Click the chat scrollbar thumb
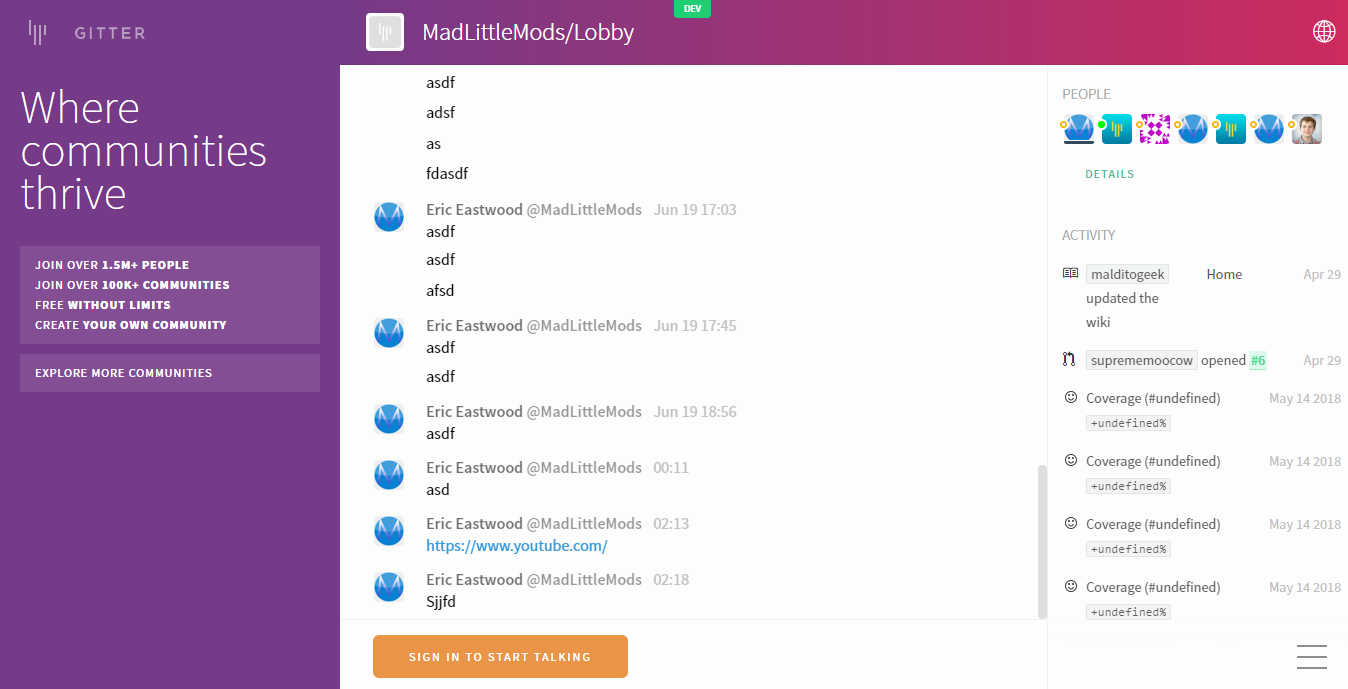 (x=1042, y=542)
